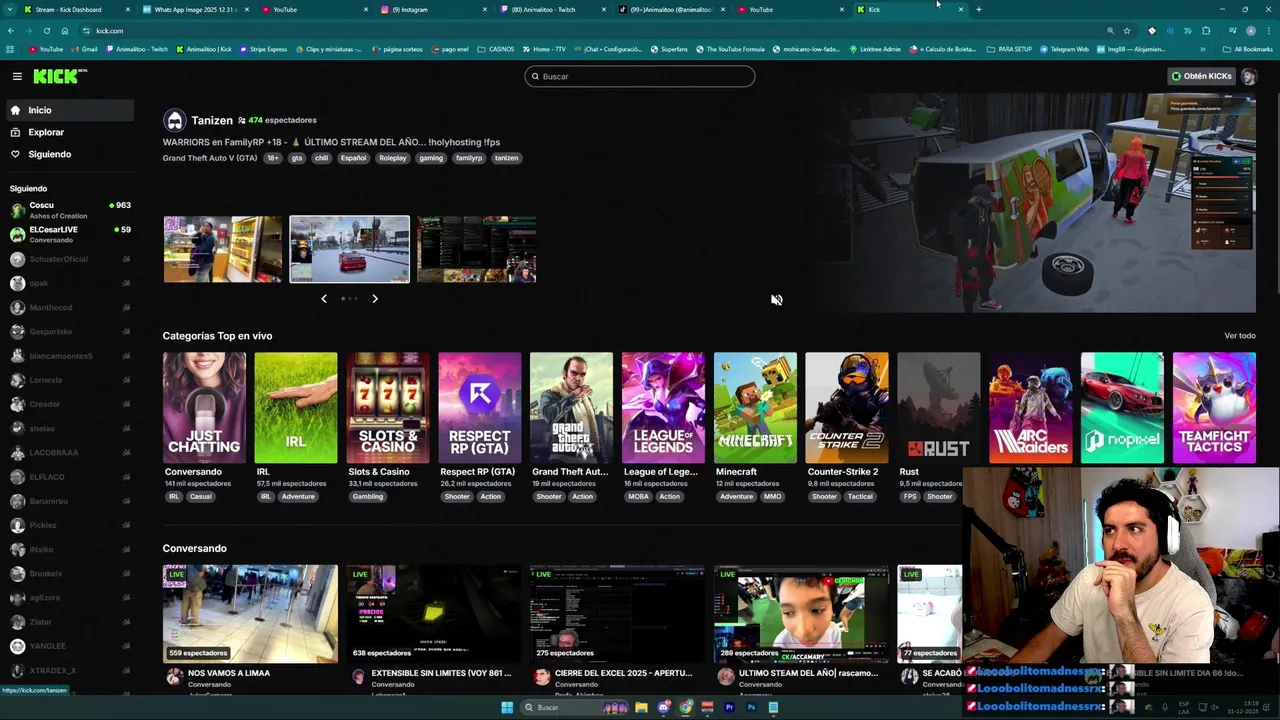Open the PARA SETUP bookmarks folder
This screenshot has width=1280, height=720.
1009,49
